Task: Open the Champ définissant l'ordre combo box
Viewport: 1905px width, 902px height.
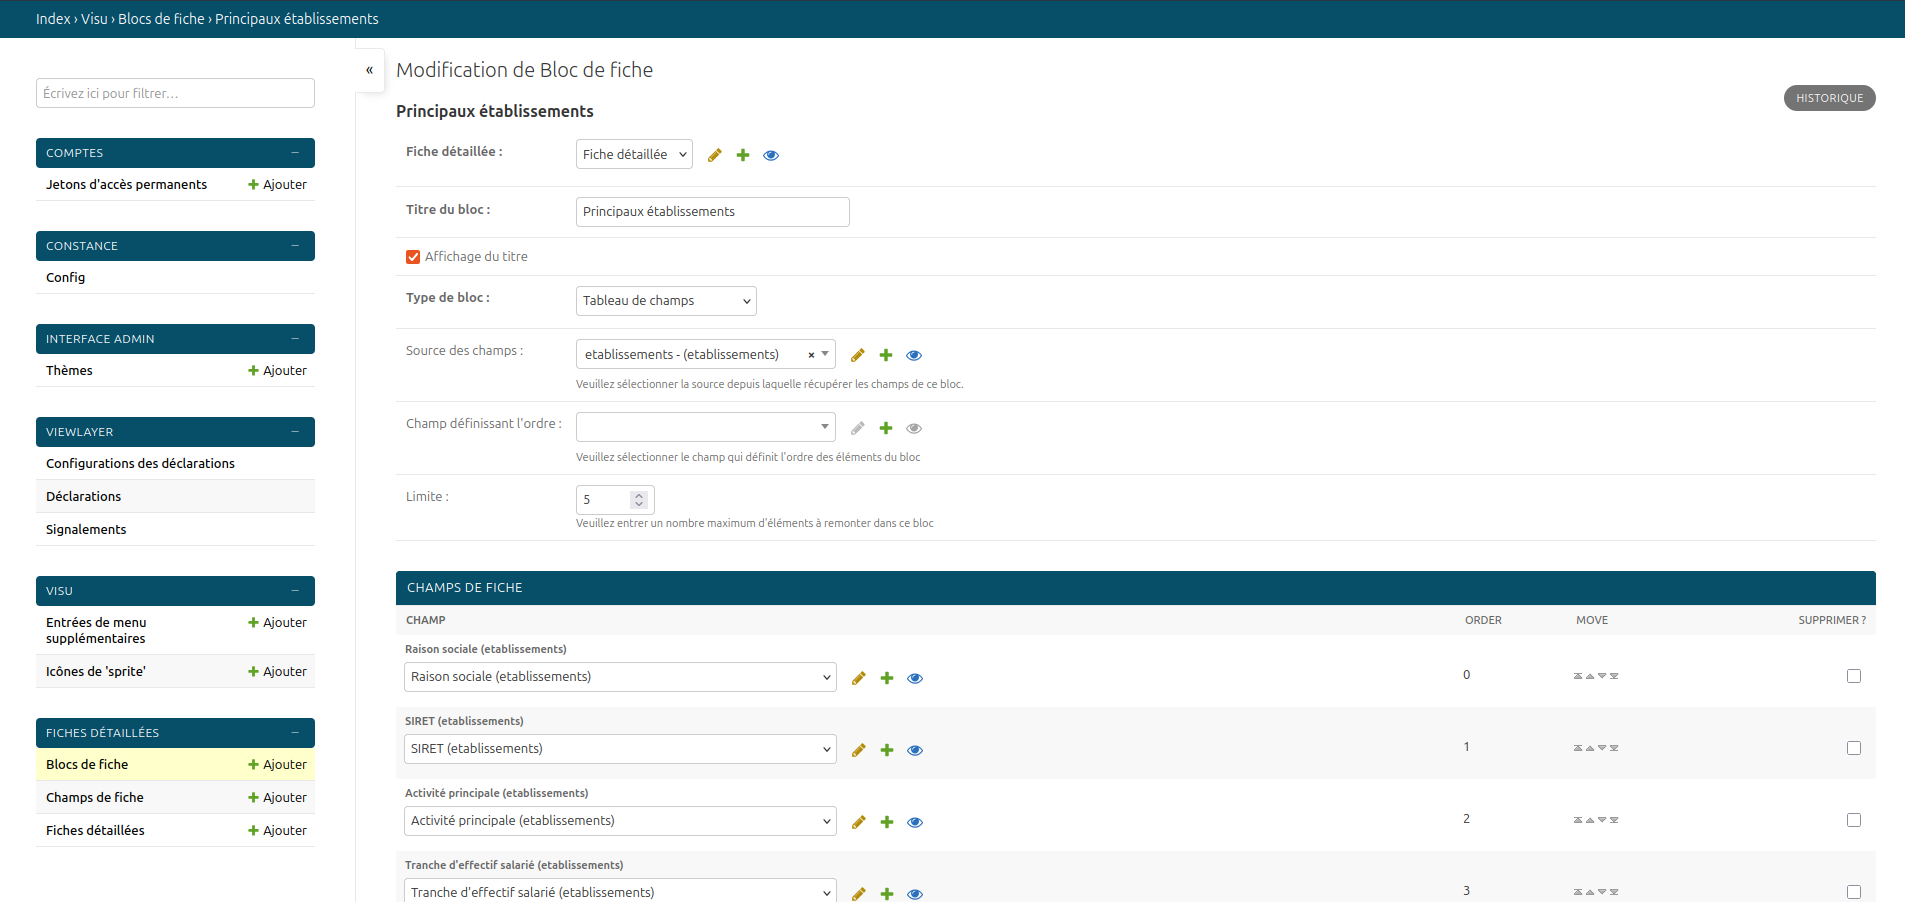Action: [x=705, y=427]
